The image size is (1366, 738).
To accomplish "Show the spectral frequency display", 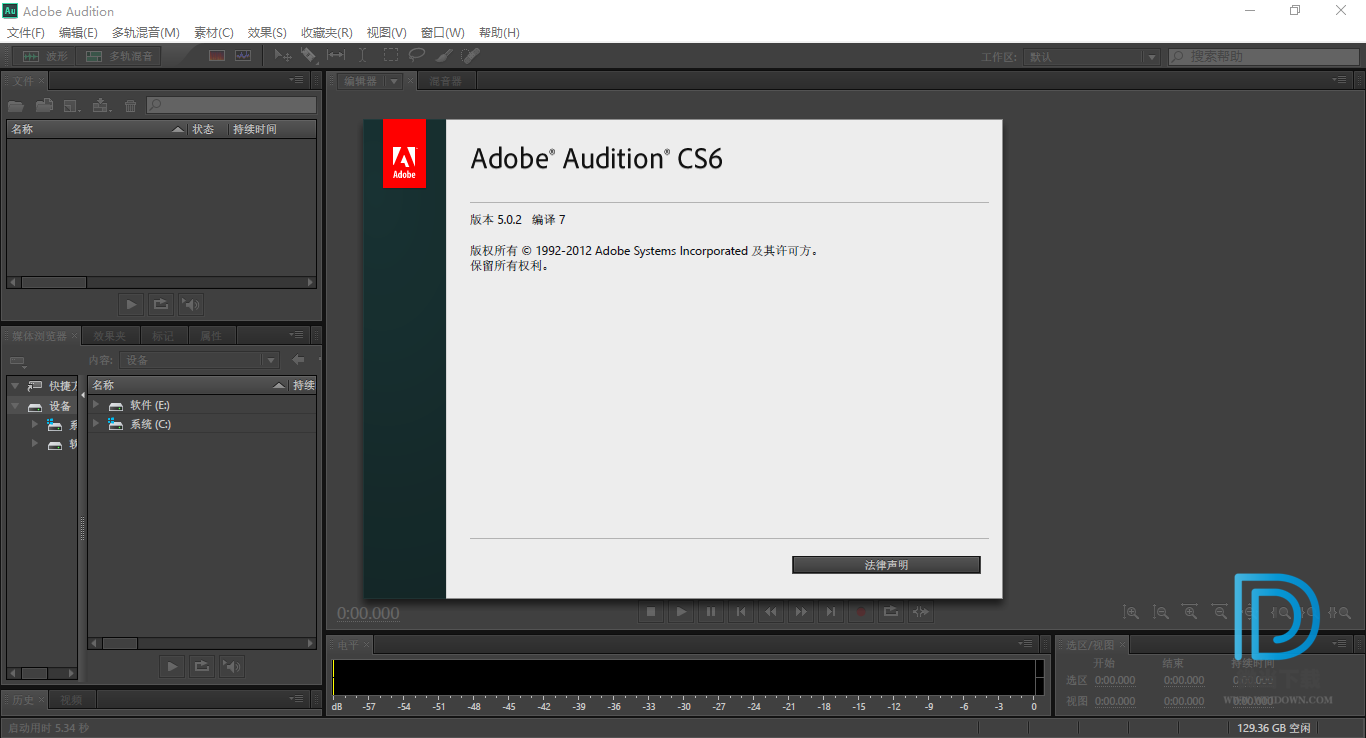I will point(217,56).
